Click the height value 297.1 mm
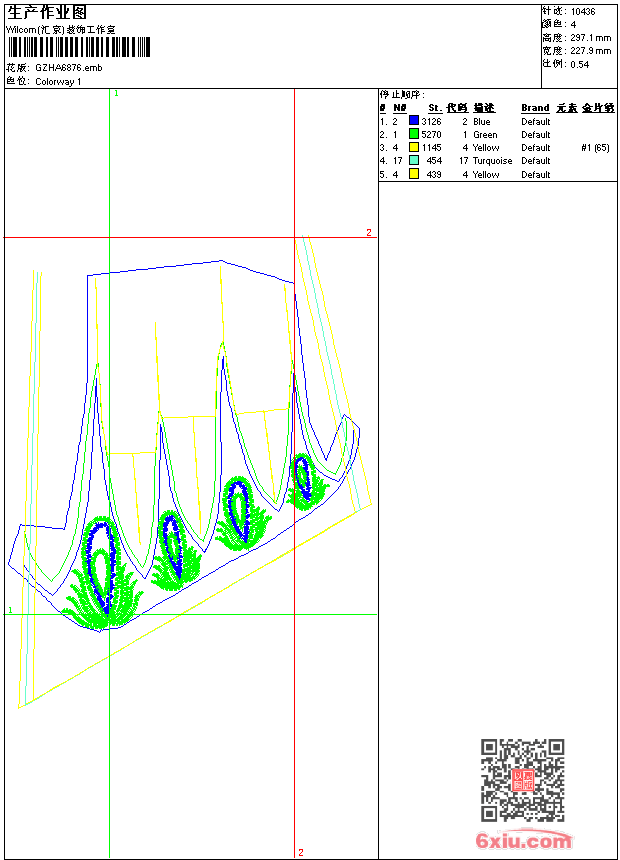The width and height of the screenshot is (620, 860). pyautogui.click(x=590, y=38)
